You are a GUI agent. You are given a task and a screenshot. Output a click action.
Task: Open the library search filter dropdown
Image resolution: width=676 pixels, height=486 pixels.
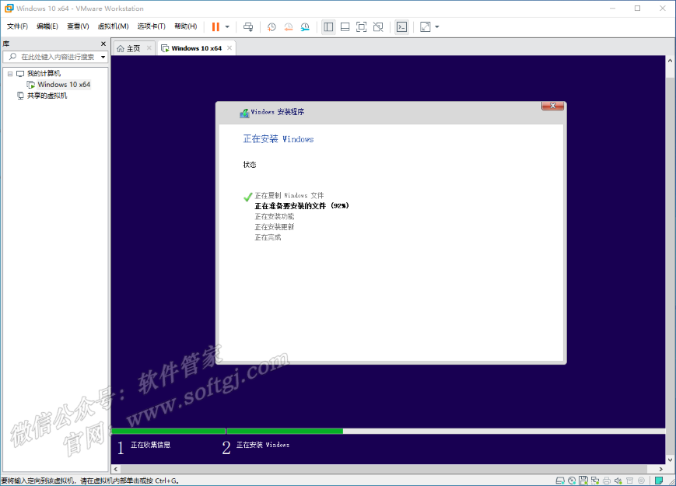pyautogui.click(x=103, y=57)
